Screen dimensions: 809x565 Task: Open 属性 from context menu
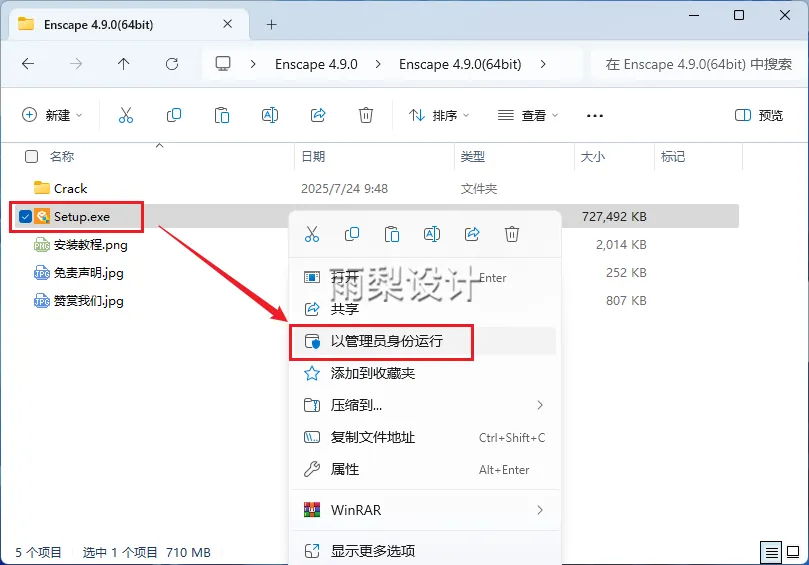pos(425,470)
